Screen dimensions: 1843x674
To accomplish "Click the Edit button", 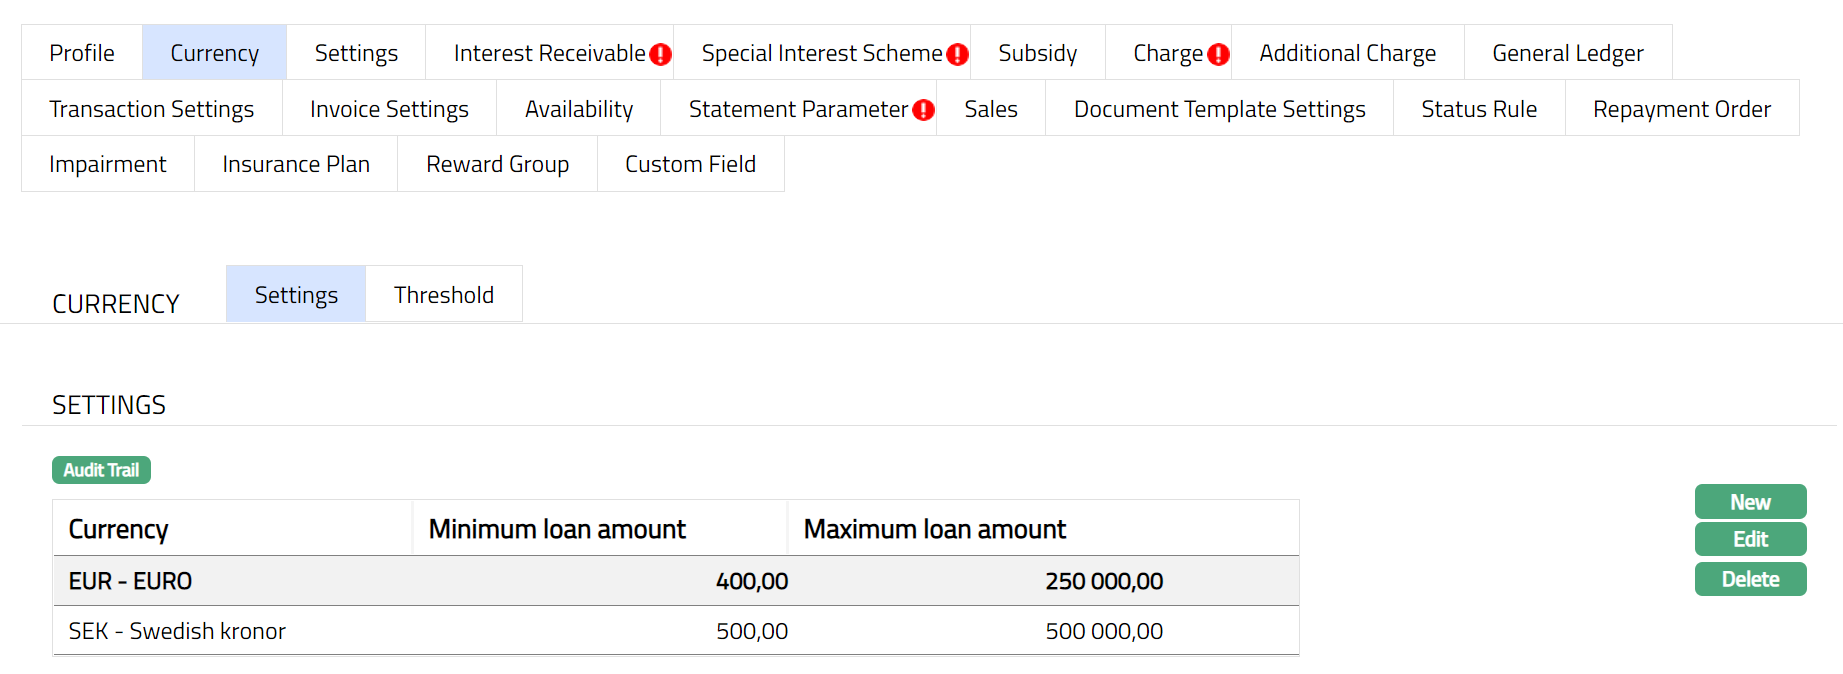I will click(x=1750, y=539).
